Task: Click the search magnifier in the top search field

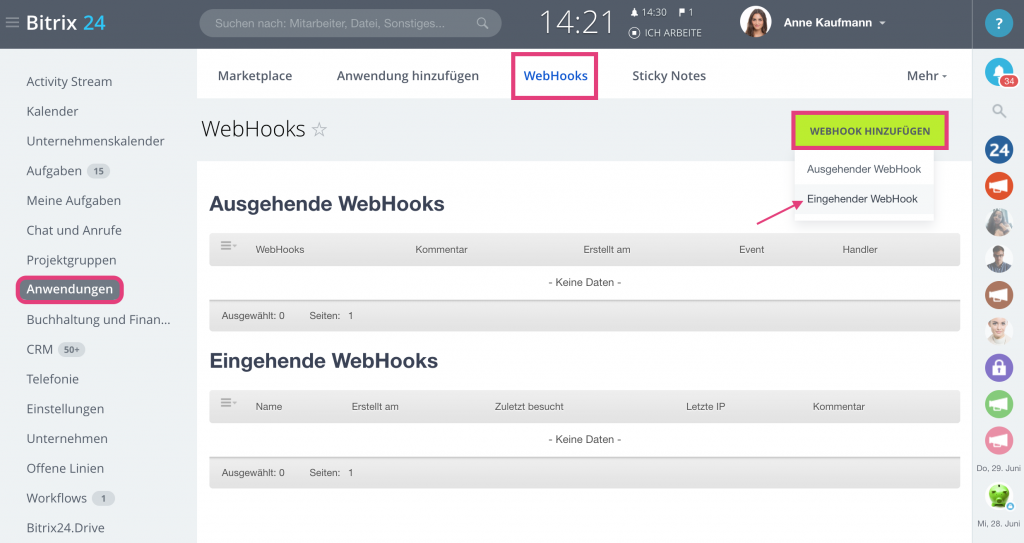Action: click(482, 24)
